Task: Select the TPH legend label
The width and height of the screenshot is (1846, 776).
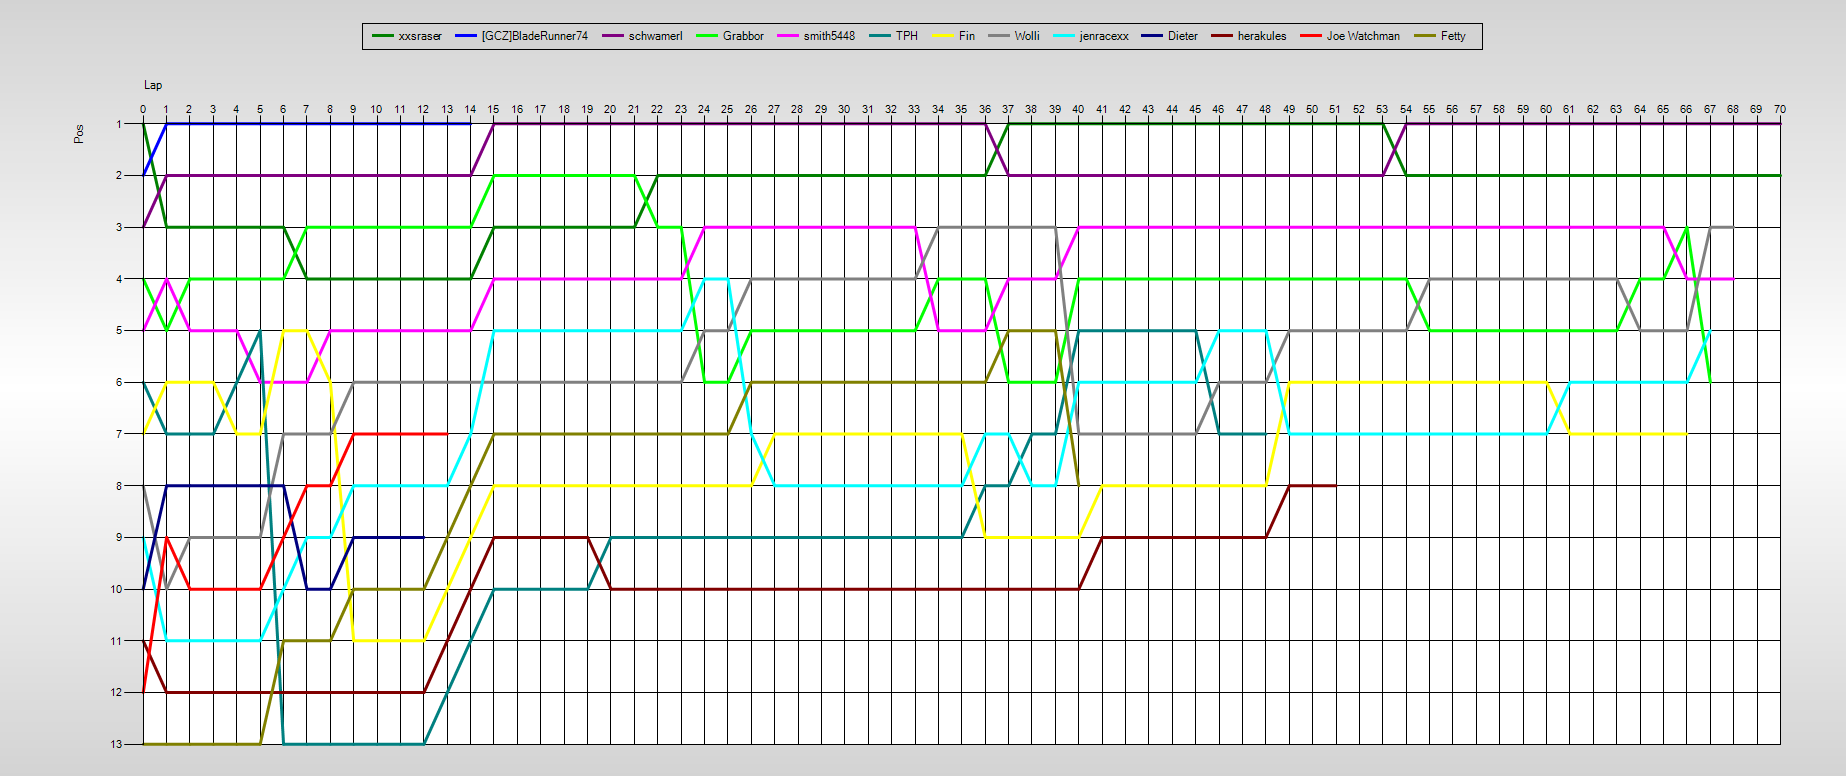Action: pos(906,36)
